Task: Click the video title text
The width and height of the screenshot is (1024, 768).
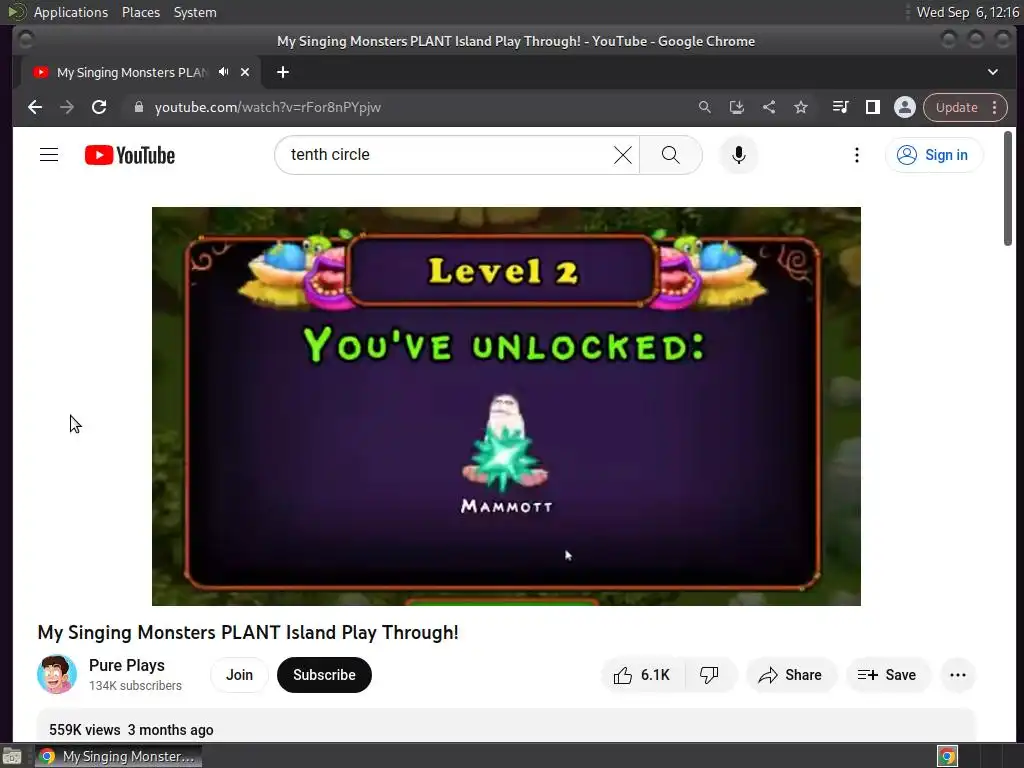Action: click(x=248, y=632)
